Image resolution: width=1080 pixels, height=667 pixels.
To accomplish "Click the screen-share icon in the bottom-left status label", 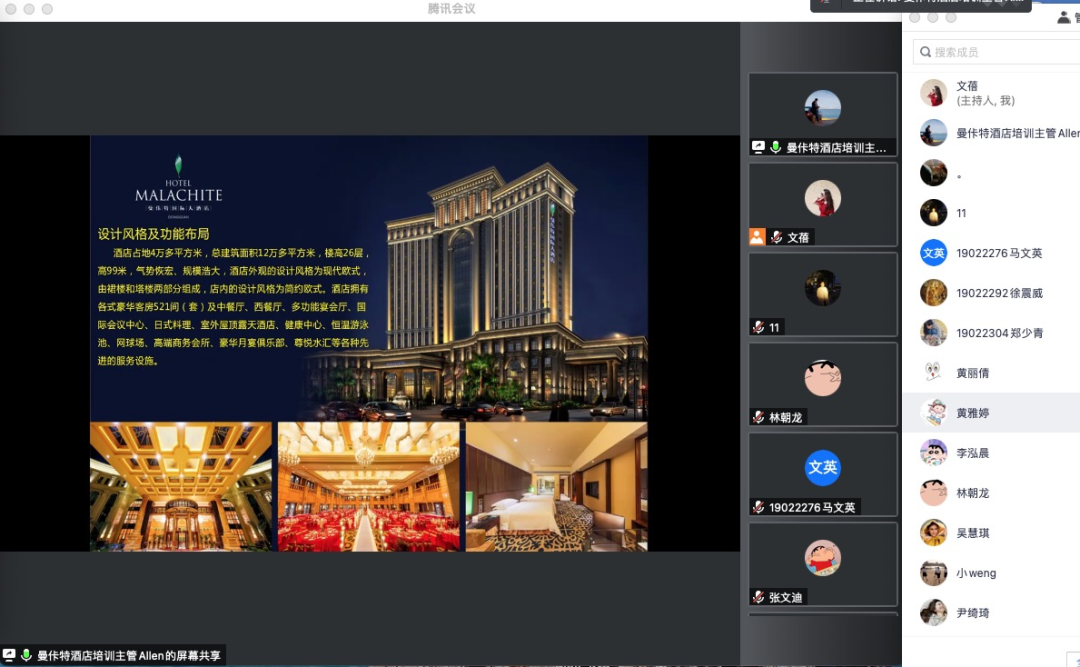I will tap(9, 656).
